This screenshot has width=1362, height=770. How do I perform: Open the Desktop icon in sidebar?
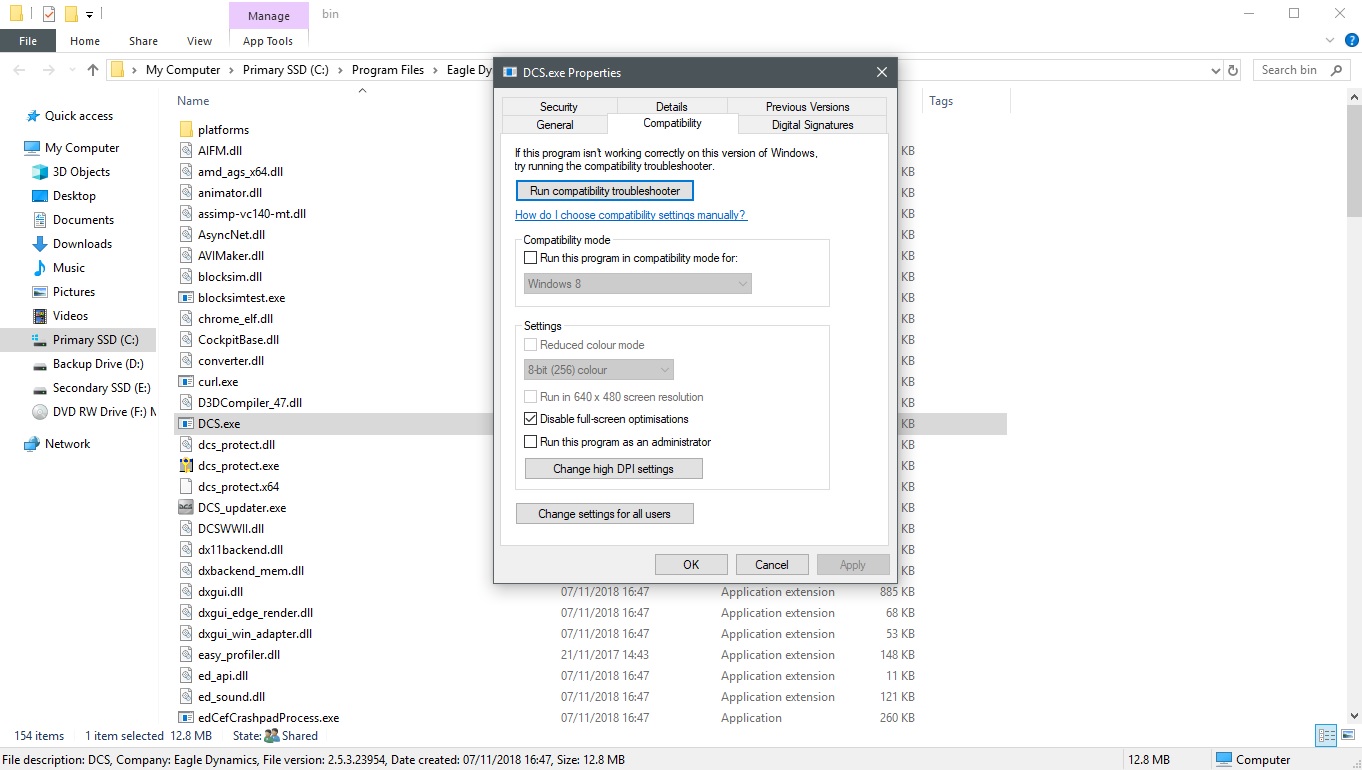tap(40, 196)
